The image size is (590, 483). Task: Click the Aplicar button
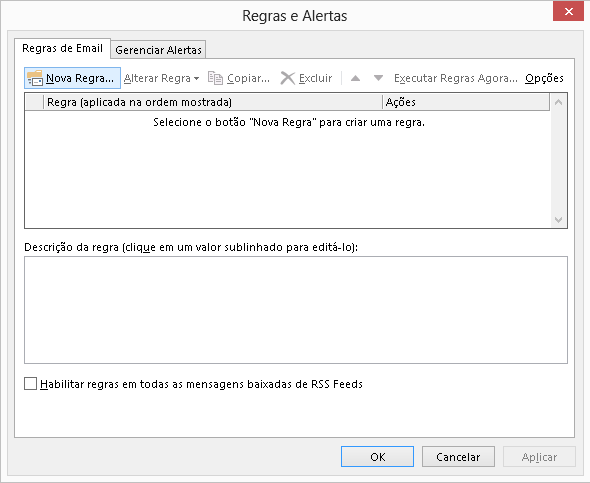(x=539, y=457)
